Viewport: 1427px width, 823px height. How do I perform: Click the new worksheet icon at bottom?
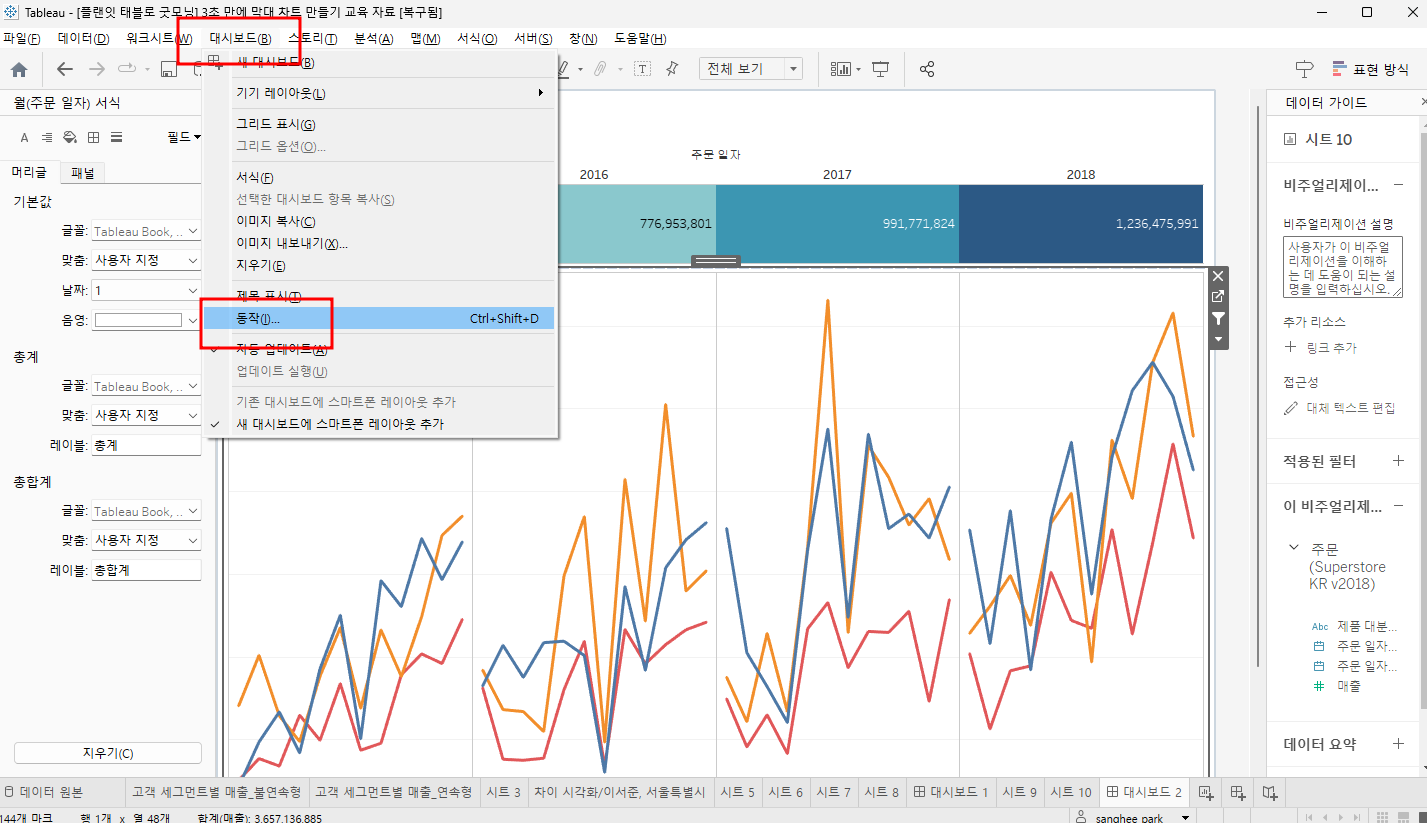point(1204,792)
